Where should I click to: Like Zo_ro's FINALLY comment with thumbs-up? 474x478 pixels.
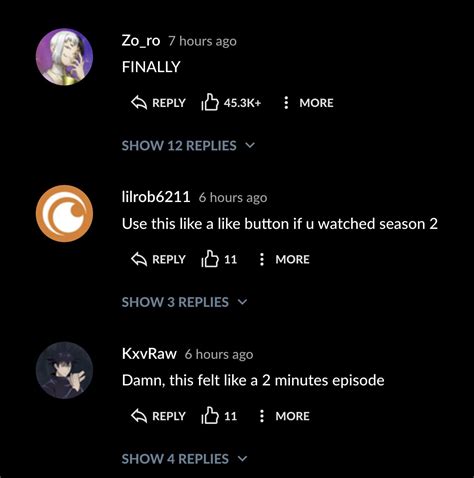[210, 102]
